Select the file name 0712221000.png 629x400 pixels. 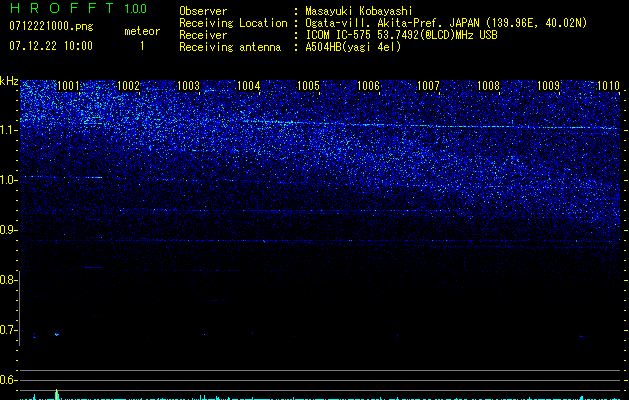pos(51,26)
